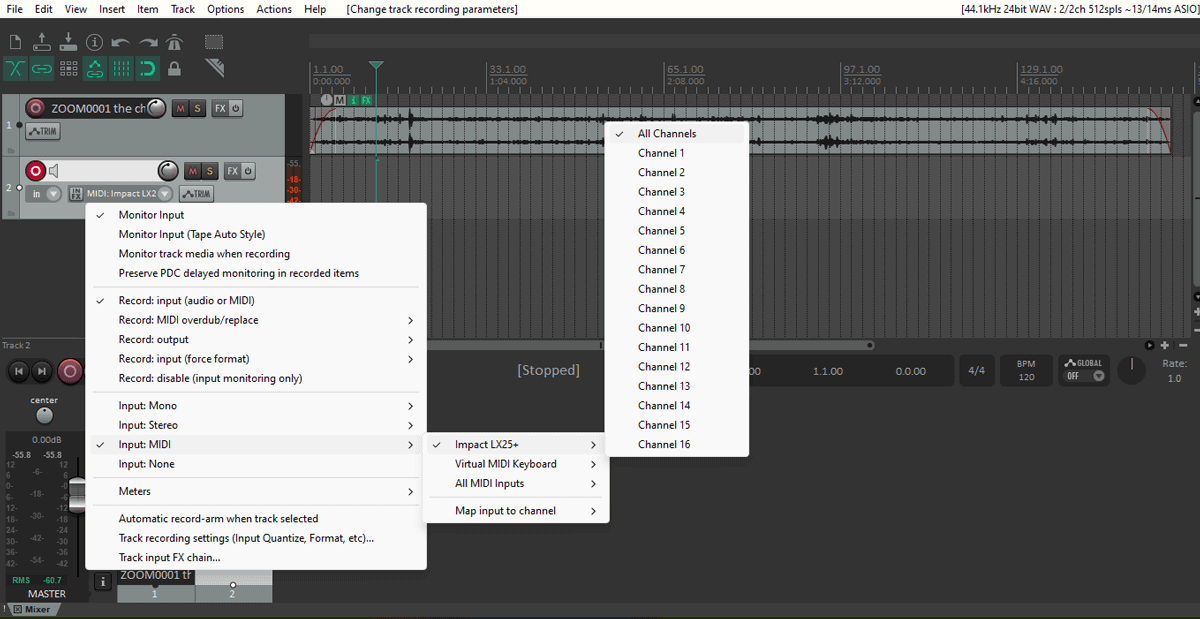Open the Options menu
Screen dimensions: 1200x619
tap(225, 9)
